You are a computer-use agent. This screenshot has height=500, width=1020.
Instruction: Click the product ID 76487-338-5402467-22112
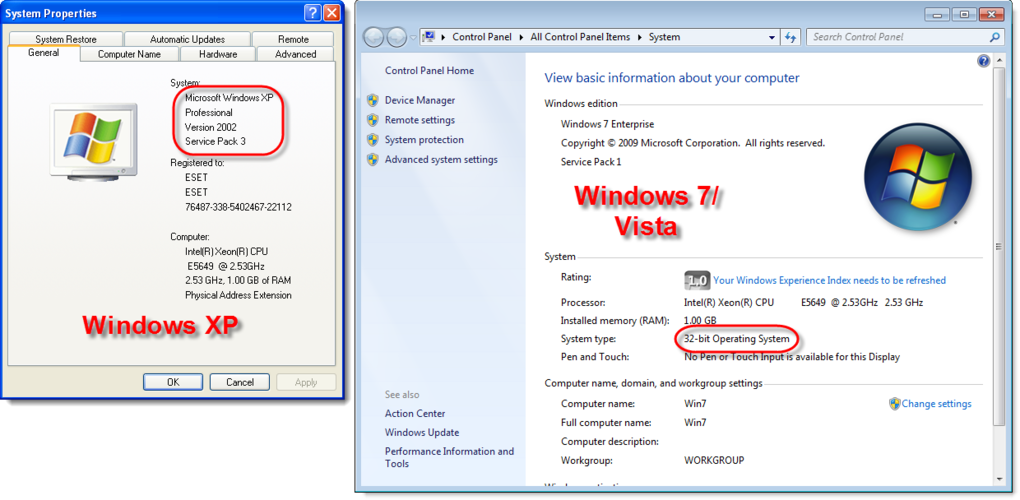(x=238, y=207)
